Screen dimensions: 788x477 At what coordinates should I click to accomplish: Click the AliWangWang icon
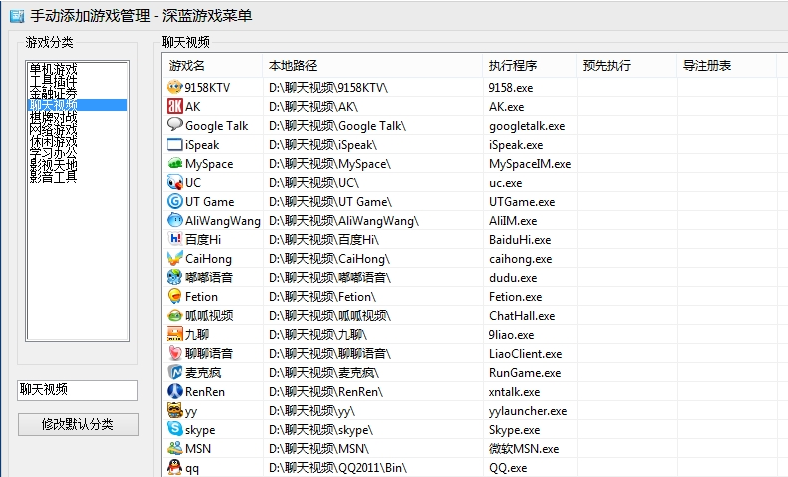click(x=174, y=220)
